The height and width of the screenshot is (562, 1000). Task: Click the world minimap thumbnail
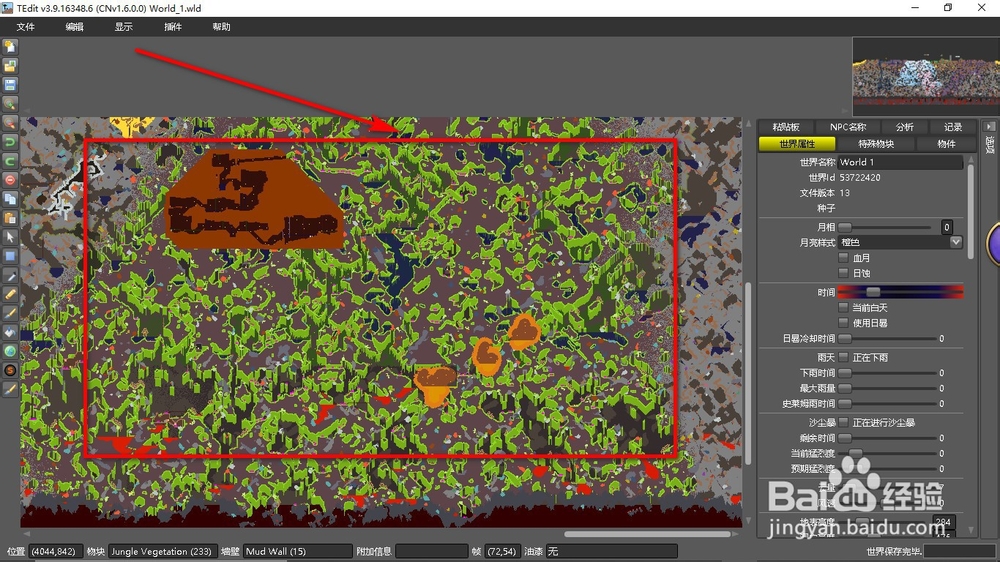tap(926, 77)
